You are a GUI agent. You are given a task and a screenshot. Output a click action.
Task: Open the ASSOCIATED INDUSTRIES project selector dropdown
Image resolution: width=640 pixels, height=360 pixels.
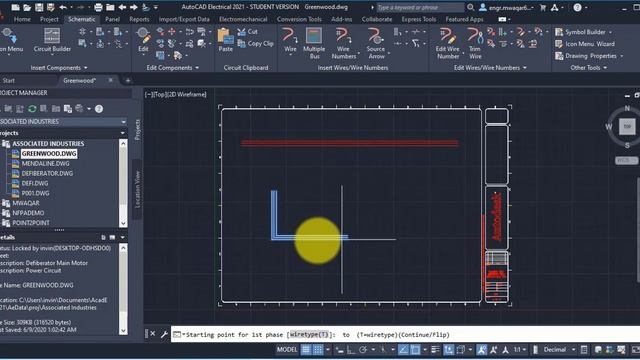pyautogui.click(x=123, y=122)
